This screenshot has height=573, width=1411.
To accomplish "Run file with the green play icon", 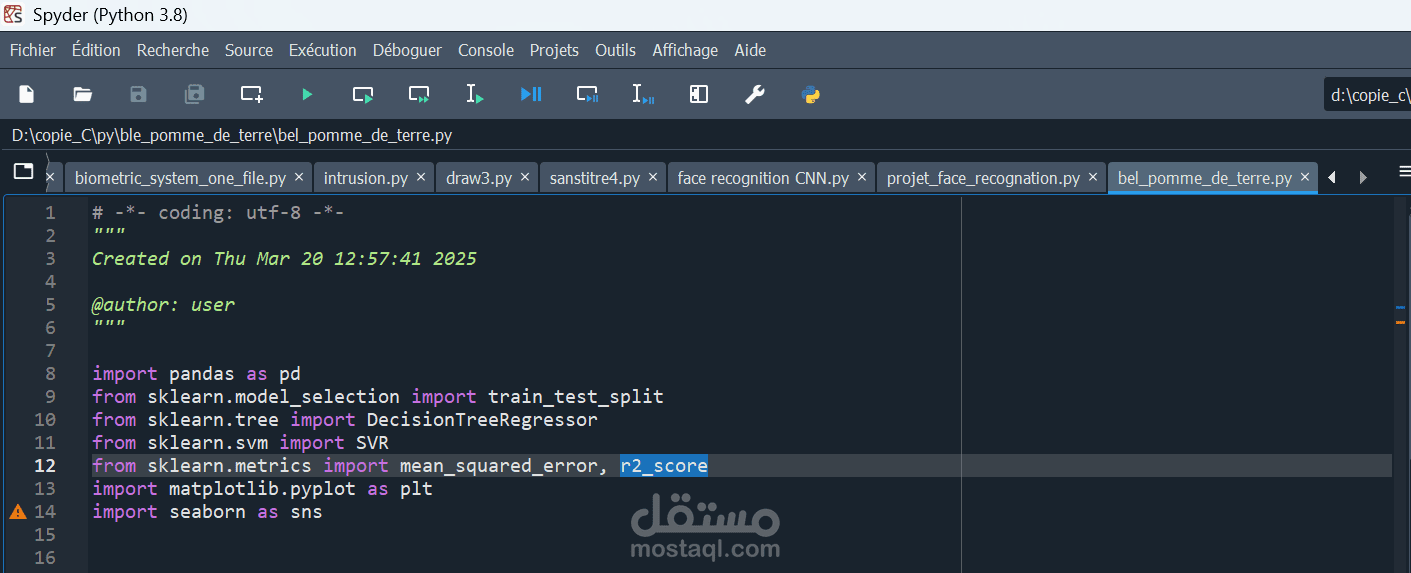I will pos(307,94).
